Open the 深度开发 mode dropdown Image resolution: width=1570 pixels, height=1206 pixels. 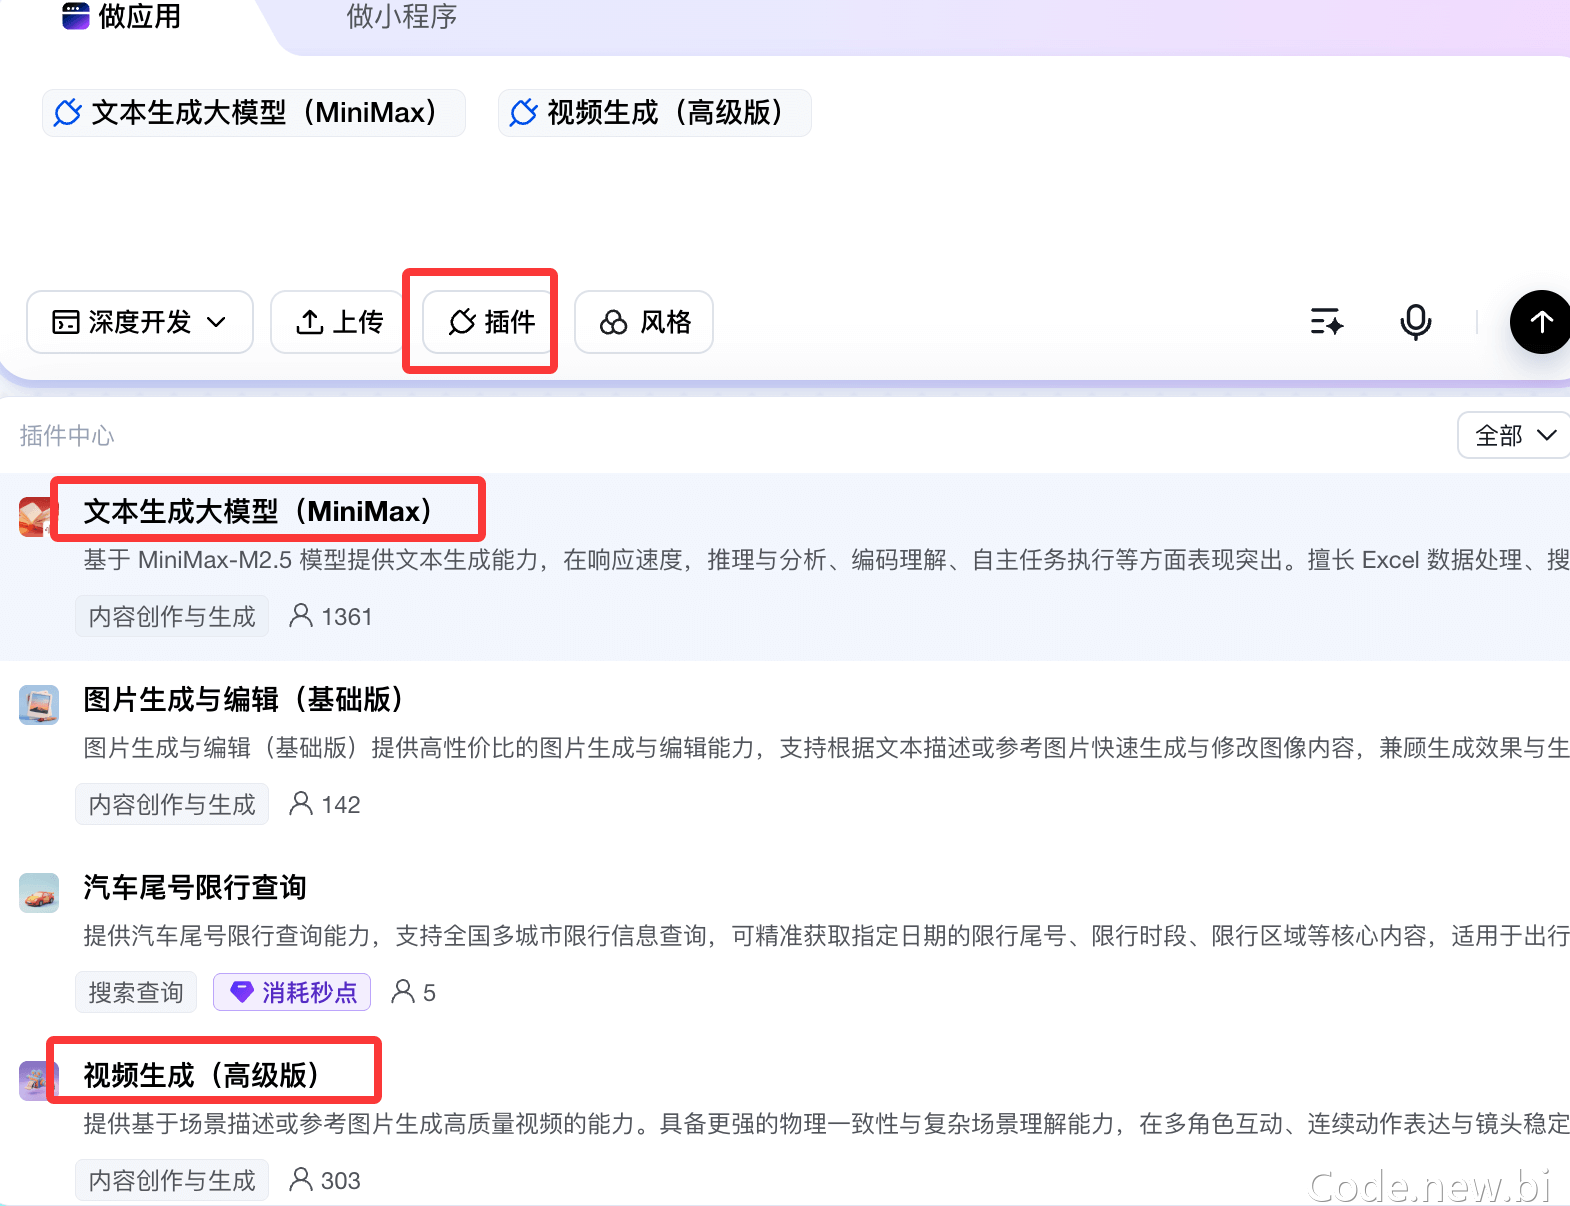pyautogui.click(x=140, y=322)
